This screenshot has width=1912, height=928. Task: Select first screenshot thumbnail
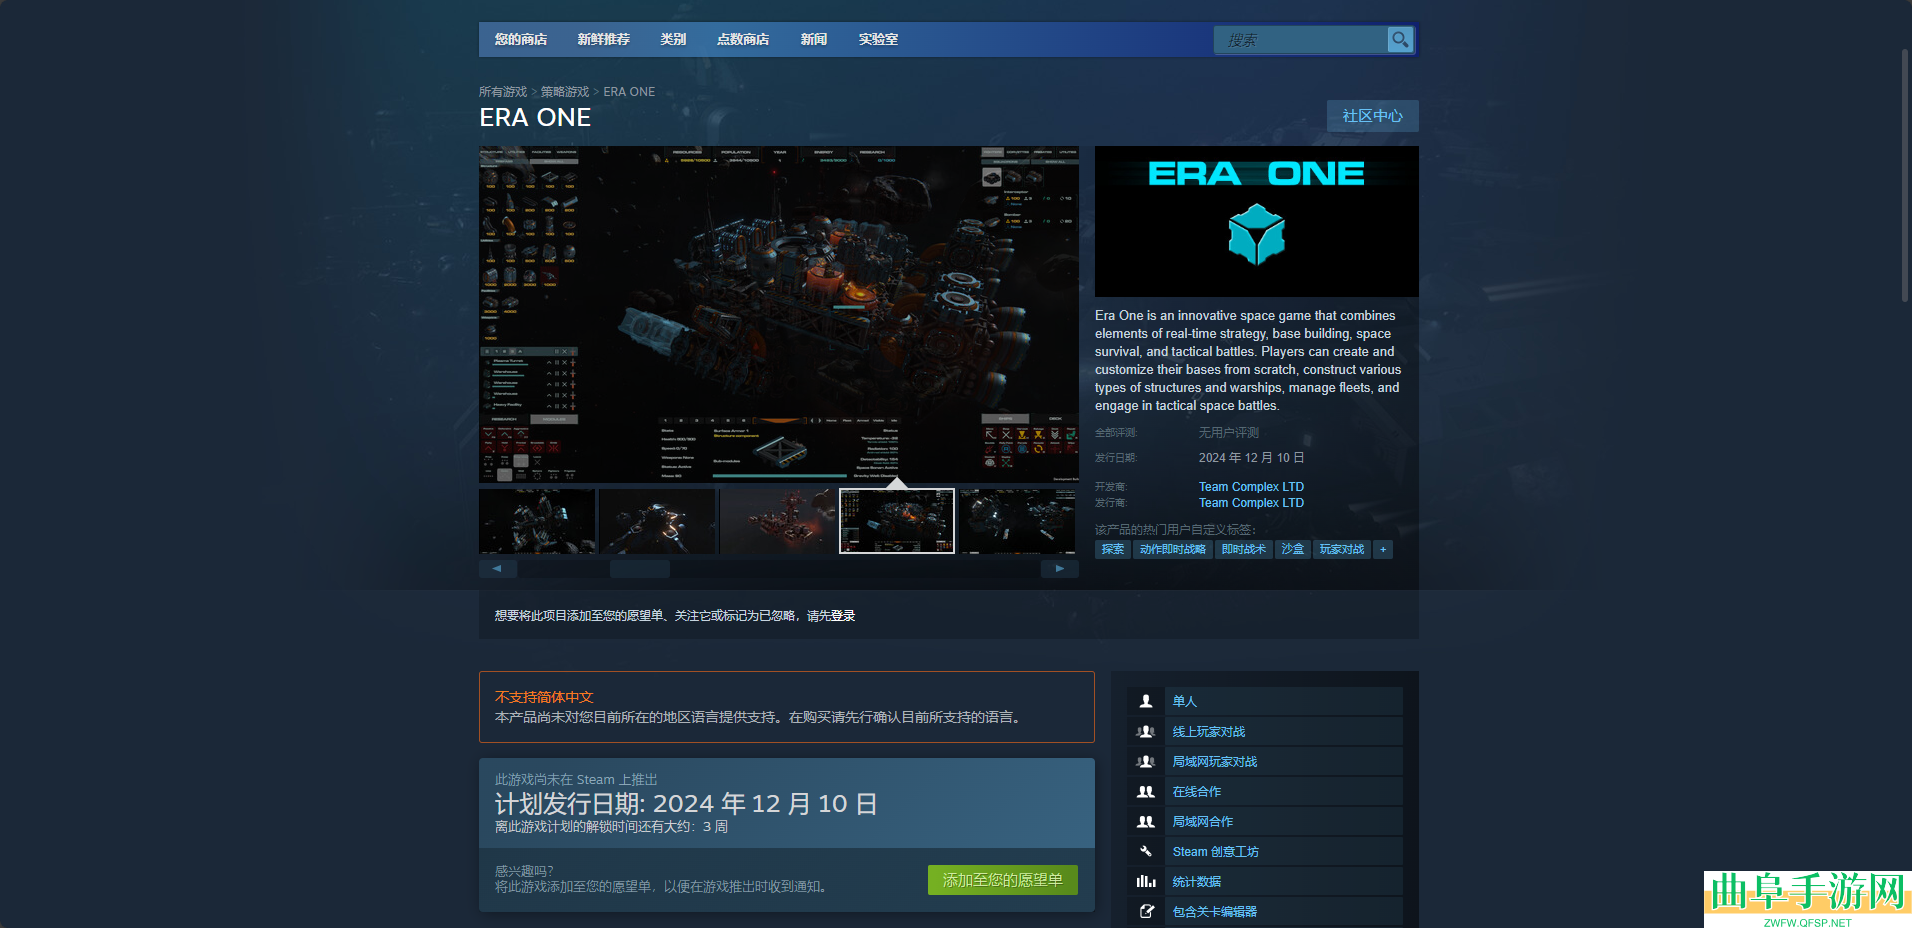537,521
